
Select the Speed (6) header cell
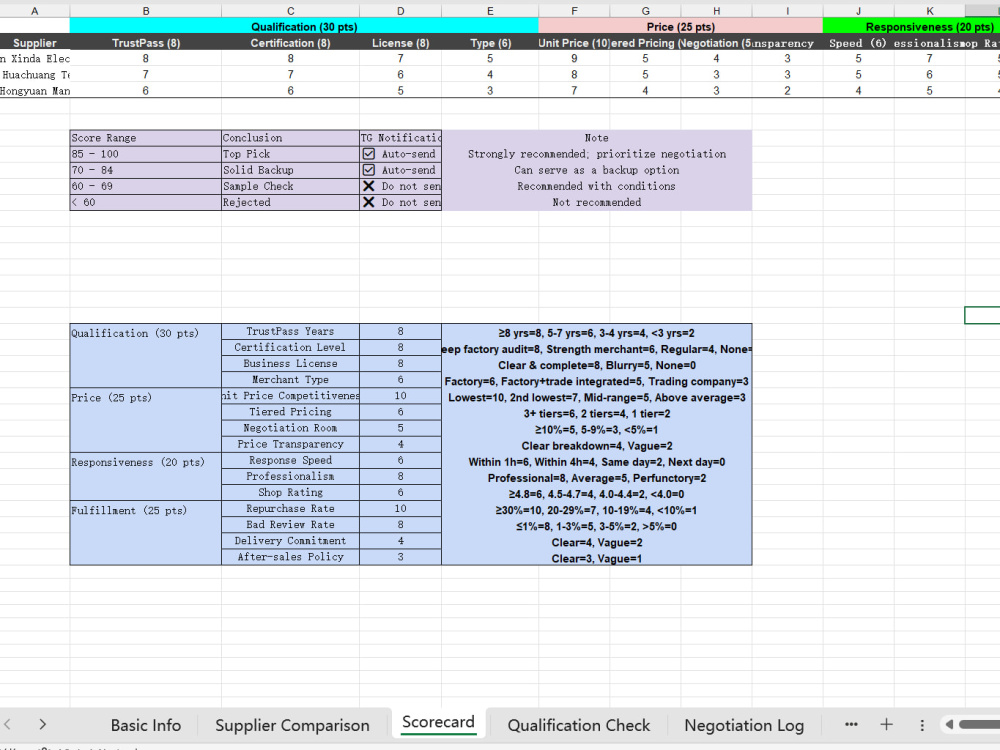click(858, 43)
